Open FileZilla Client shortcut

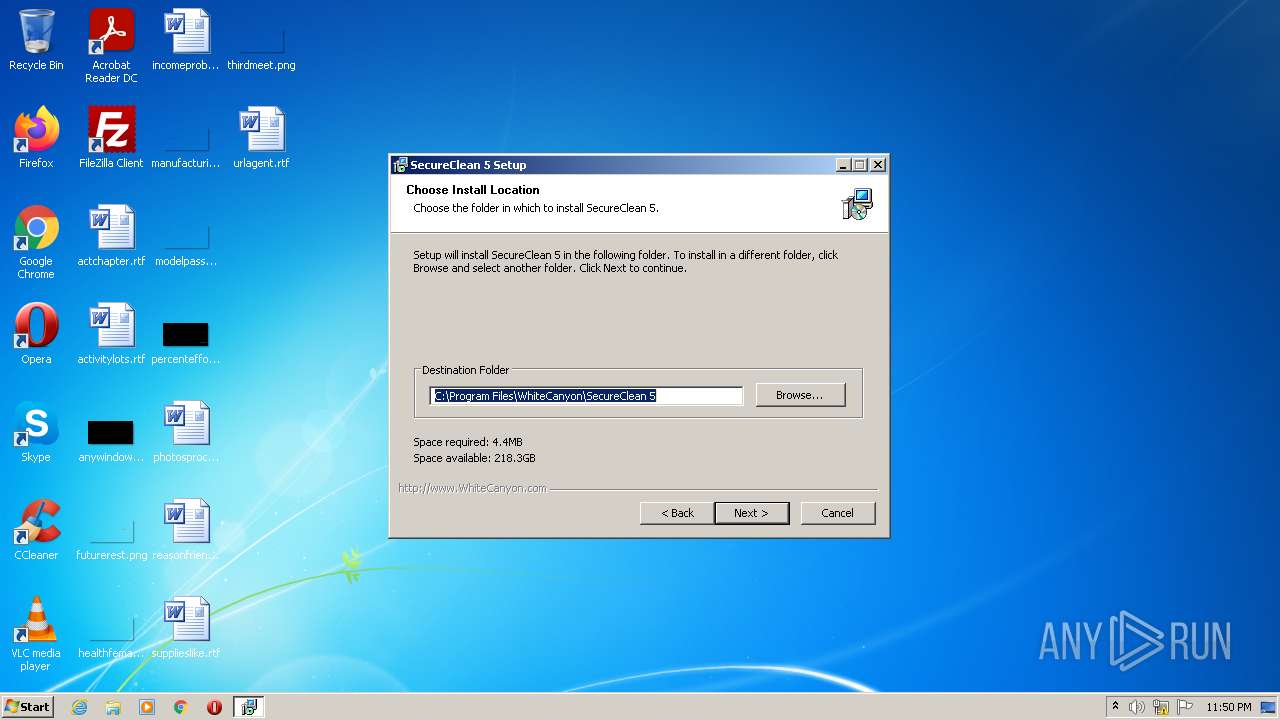(111, 138)
